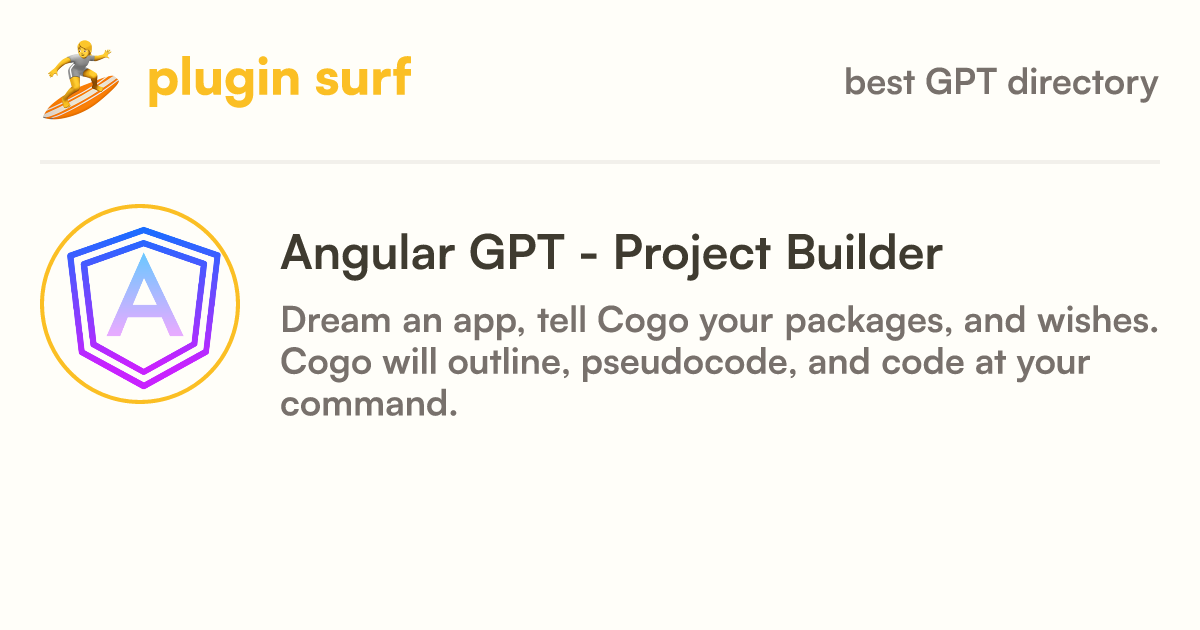The image size is (1200, 630).
Task: Click the word "best" in the tagline
Action: point(880,82)
